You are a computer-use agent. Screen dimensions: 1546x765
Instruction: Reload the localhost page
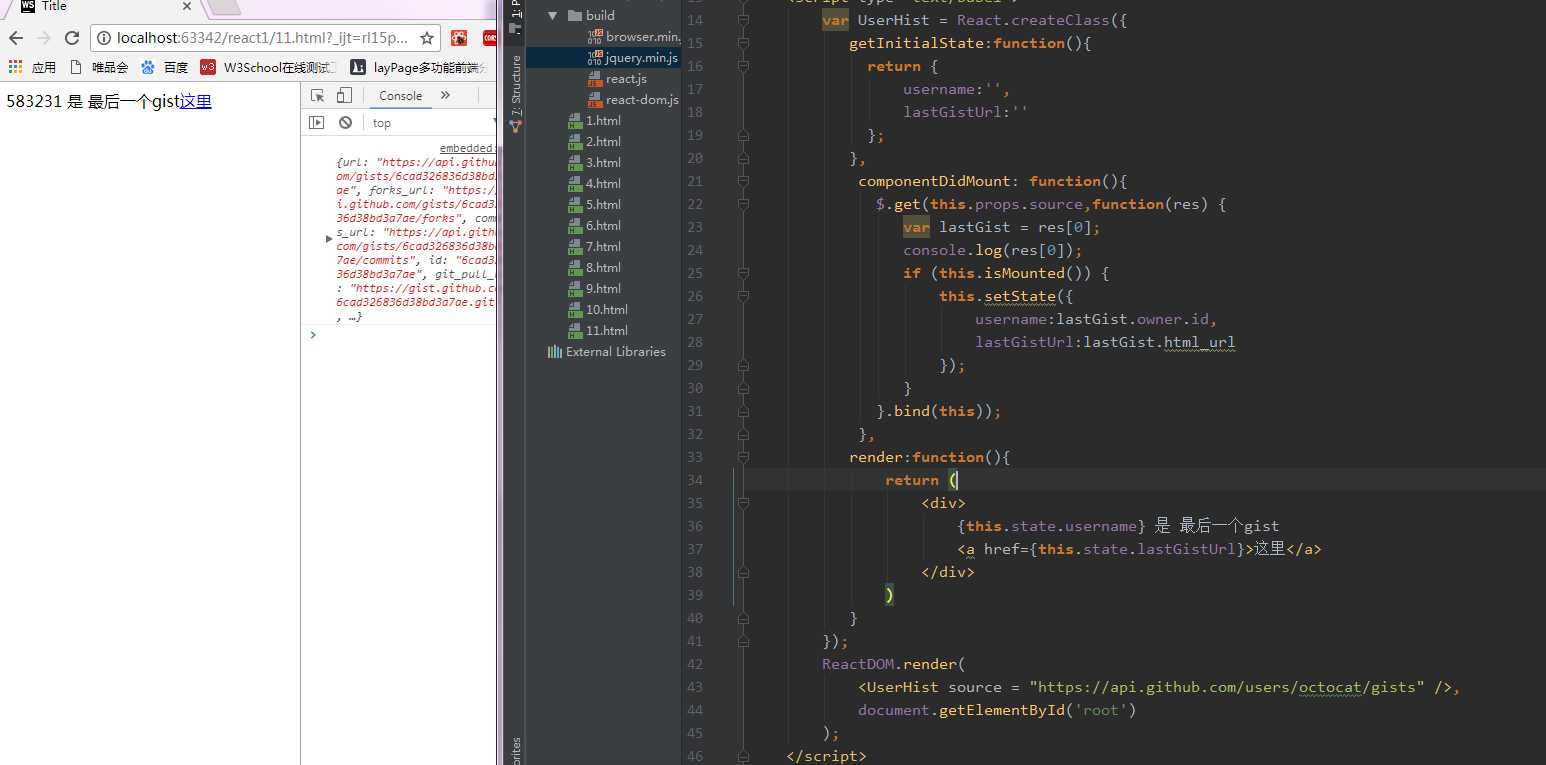[72, 38]
